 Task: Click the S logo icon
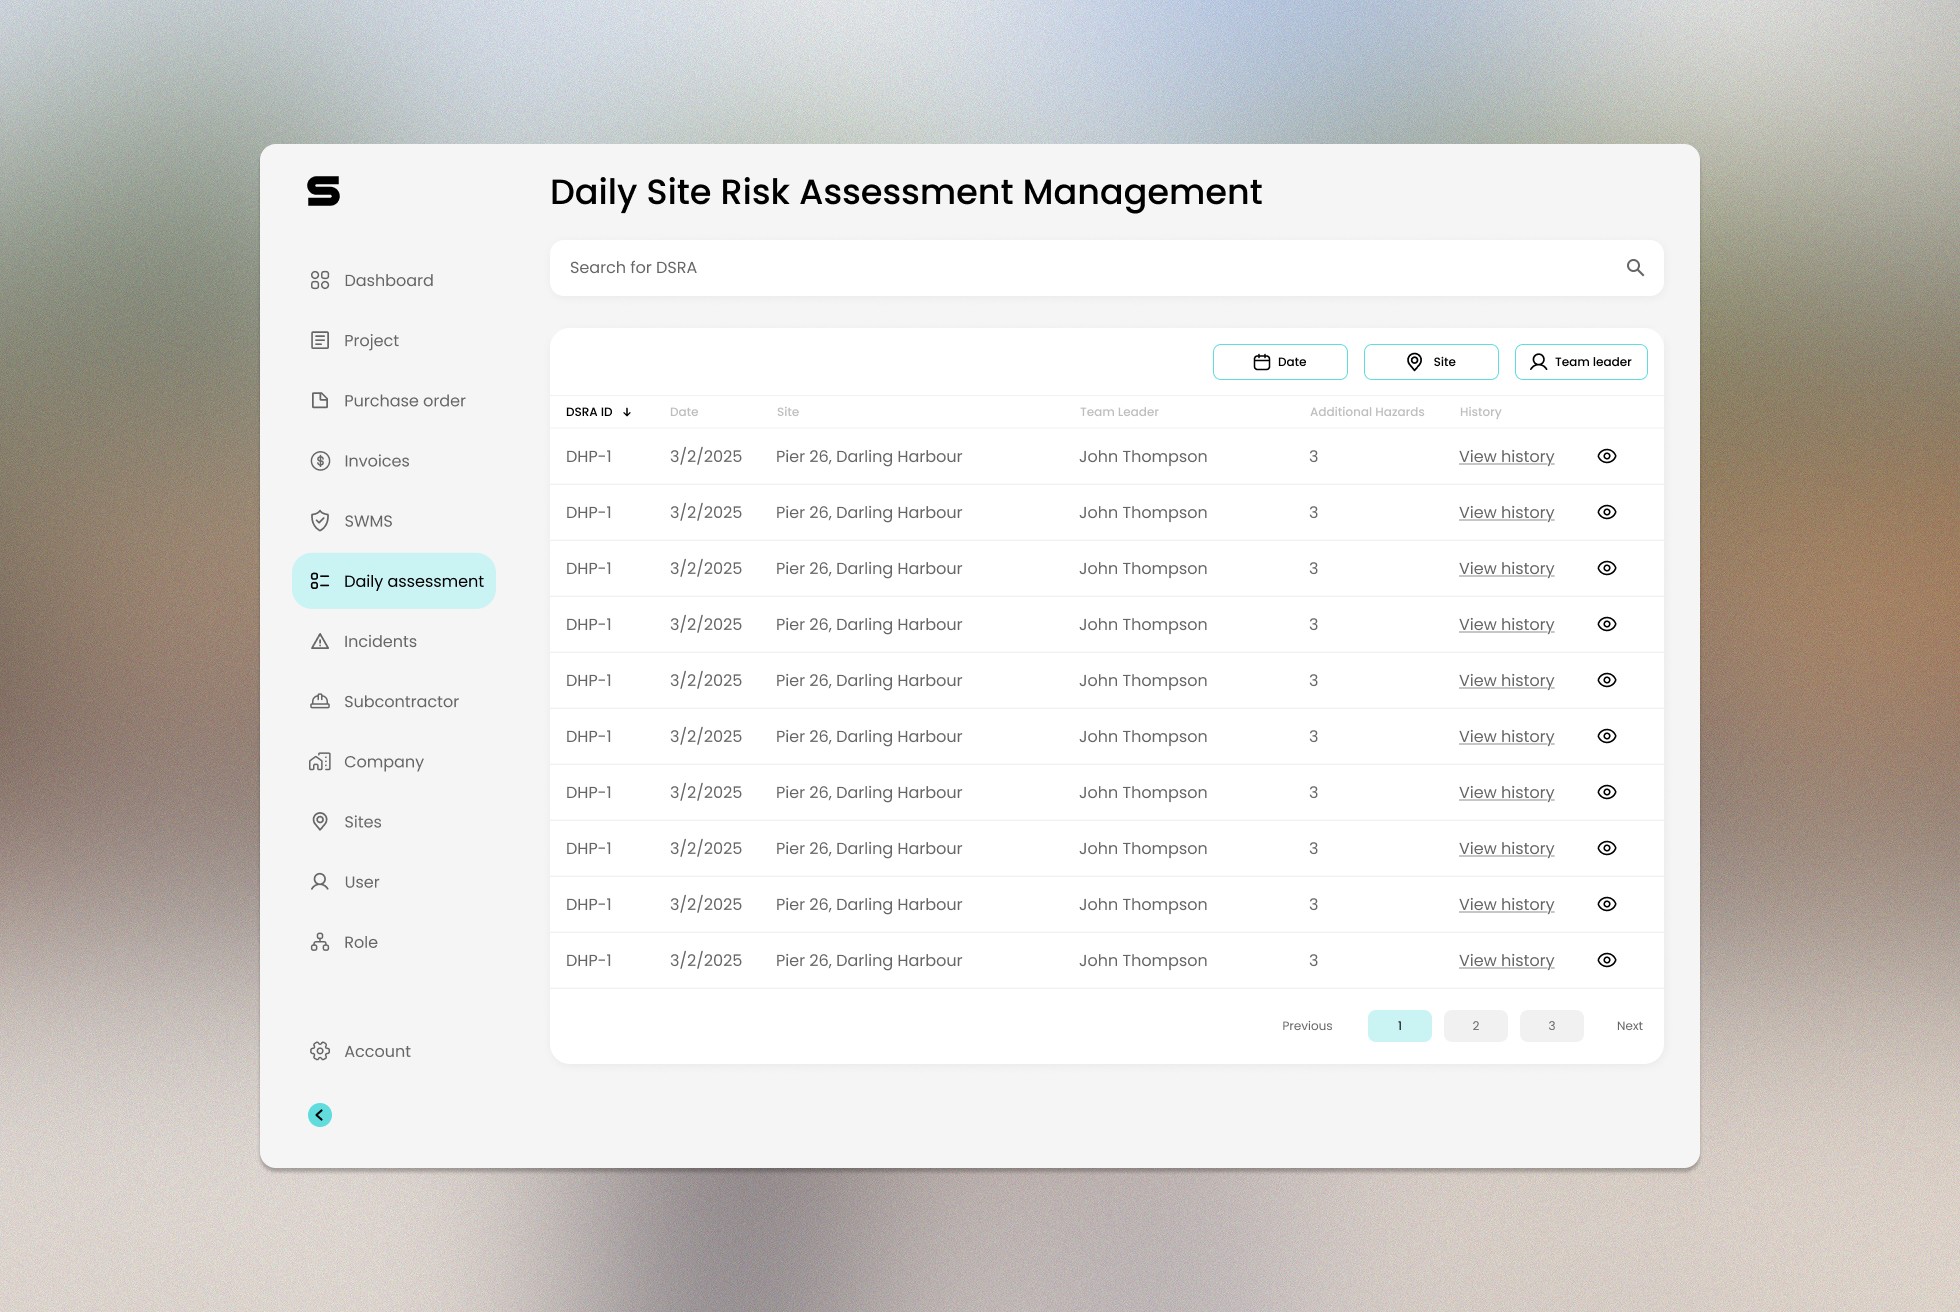point(323,191)
